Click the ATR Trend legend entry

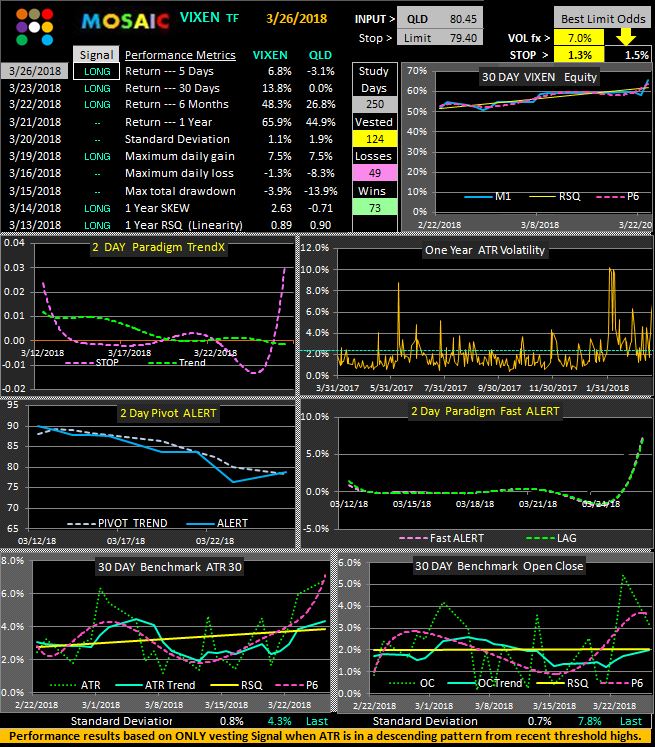click(x=155, y=685)
